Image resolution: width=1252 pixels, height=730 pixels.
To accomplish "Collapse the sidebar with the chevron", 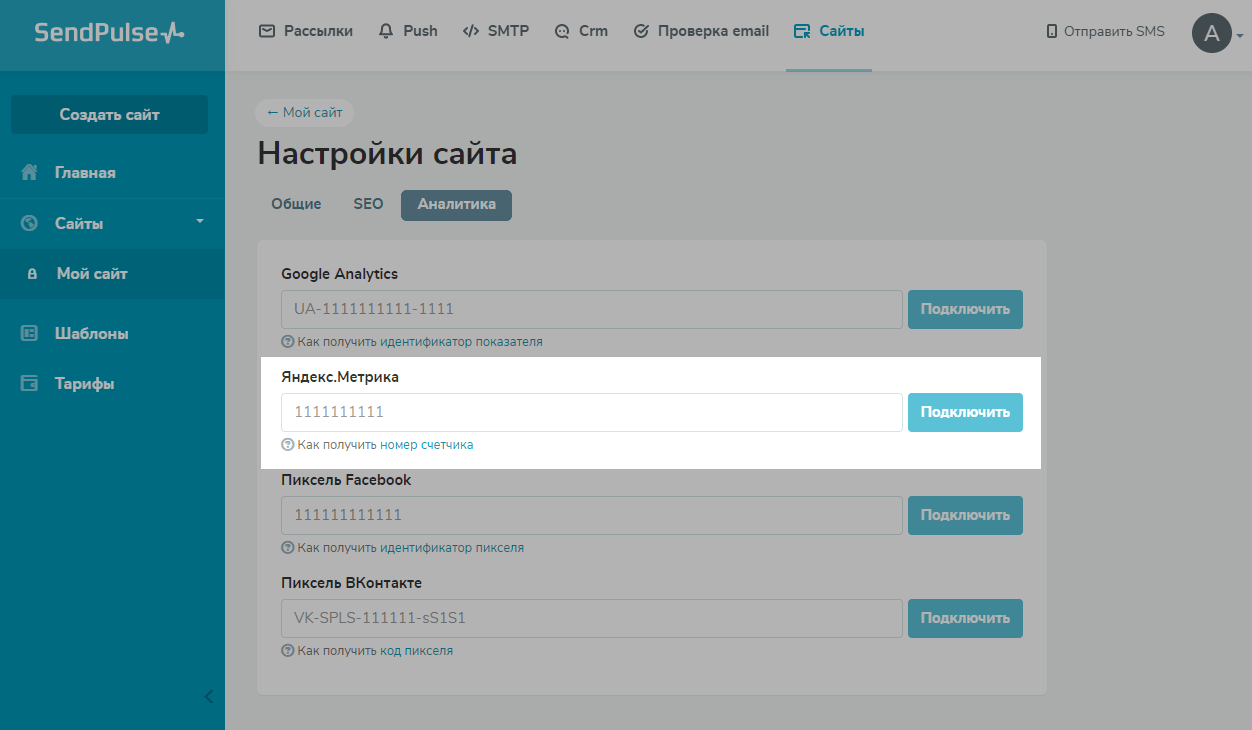I will [x=208, y=697].
